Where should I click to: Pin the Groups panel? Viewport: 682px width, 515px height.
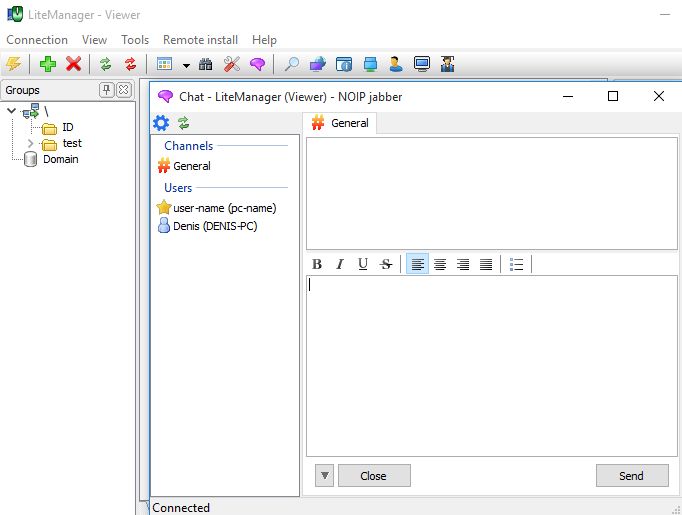[107, 90]
